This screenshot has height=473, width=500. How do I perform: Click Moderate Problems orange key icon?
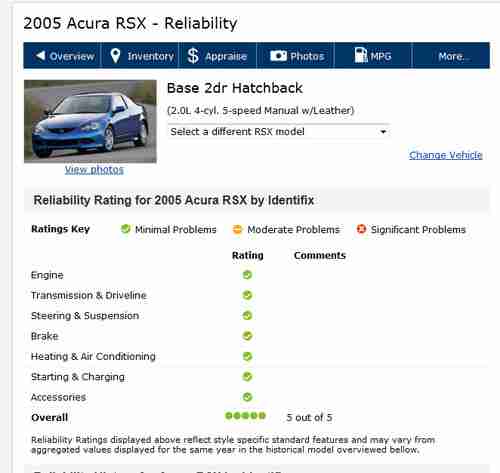237,229
